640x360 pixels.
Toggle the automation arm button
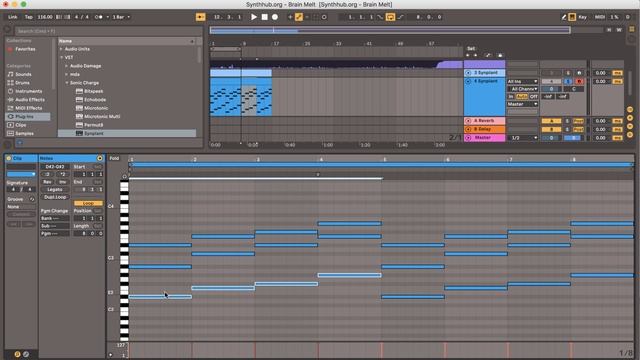299,17
